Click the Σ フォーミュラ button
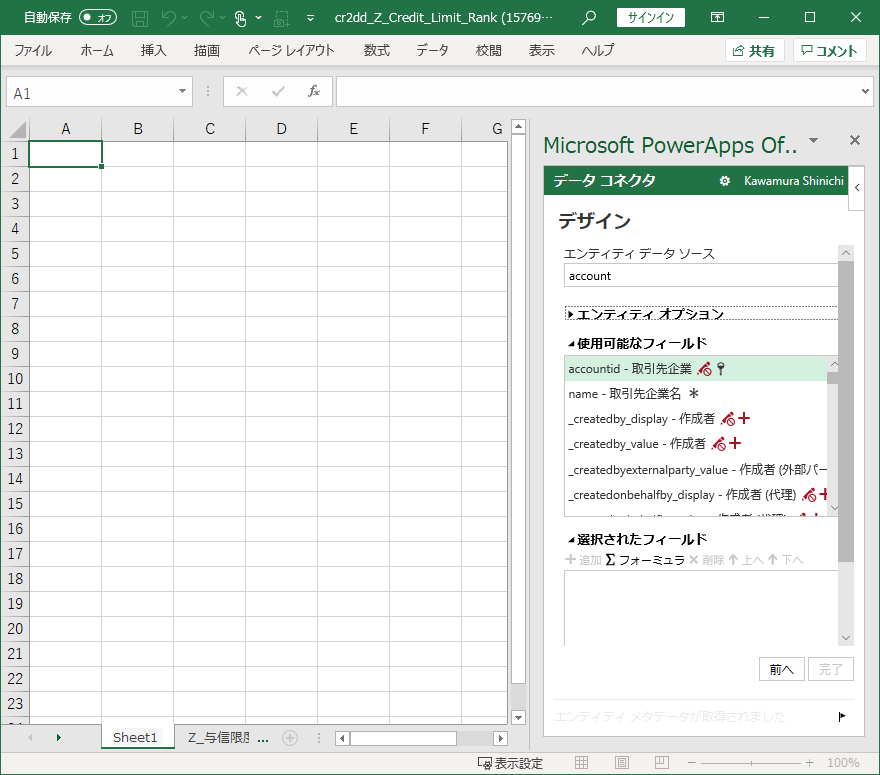Viewport: 880px width, 775px height. [x=645, y=560]
